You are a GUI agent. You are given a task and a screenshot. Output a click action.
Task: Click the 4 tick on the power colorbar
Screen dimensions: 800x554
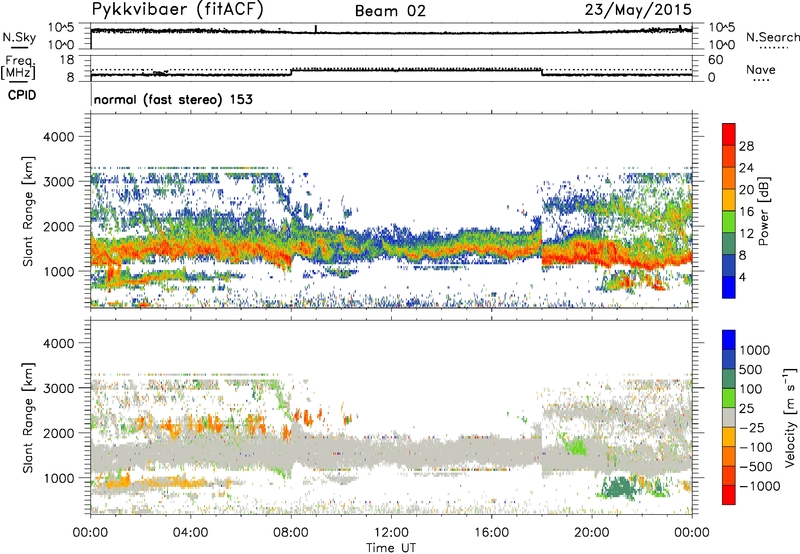743,278
